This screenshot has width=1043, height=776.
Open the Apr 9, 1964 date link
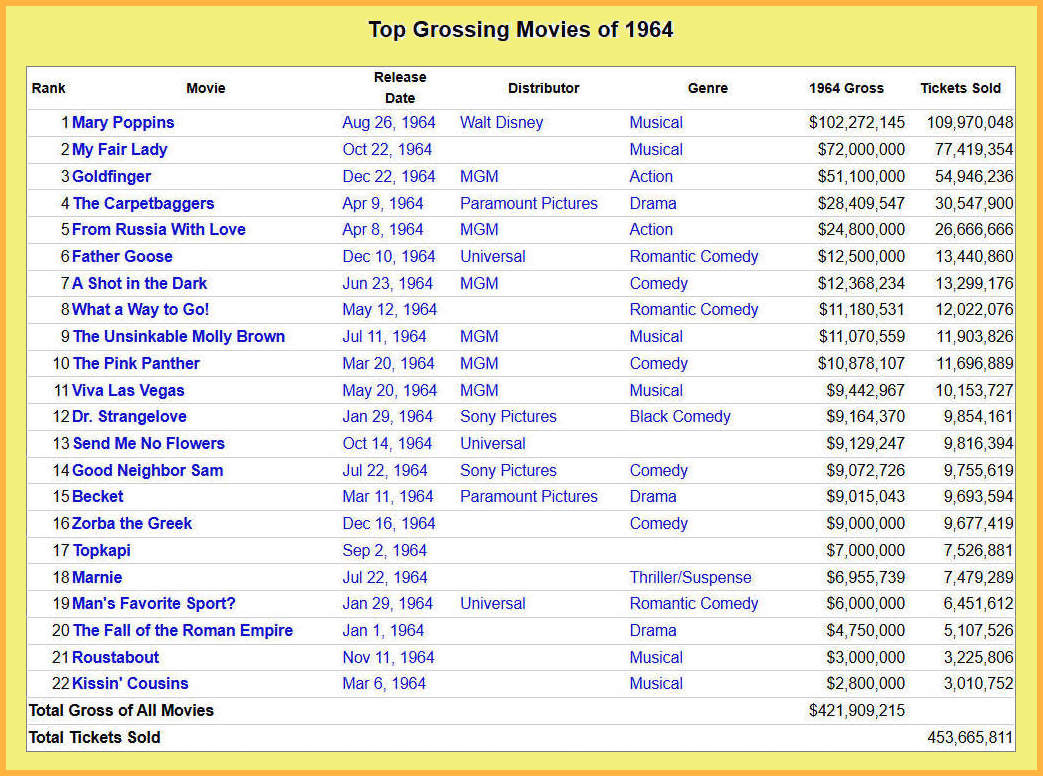tap(383, 203)
